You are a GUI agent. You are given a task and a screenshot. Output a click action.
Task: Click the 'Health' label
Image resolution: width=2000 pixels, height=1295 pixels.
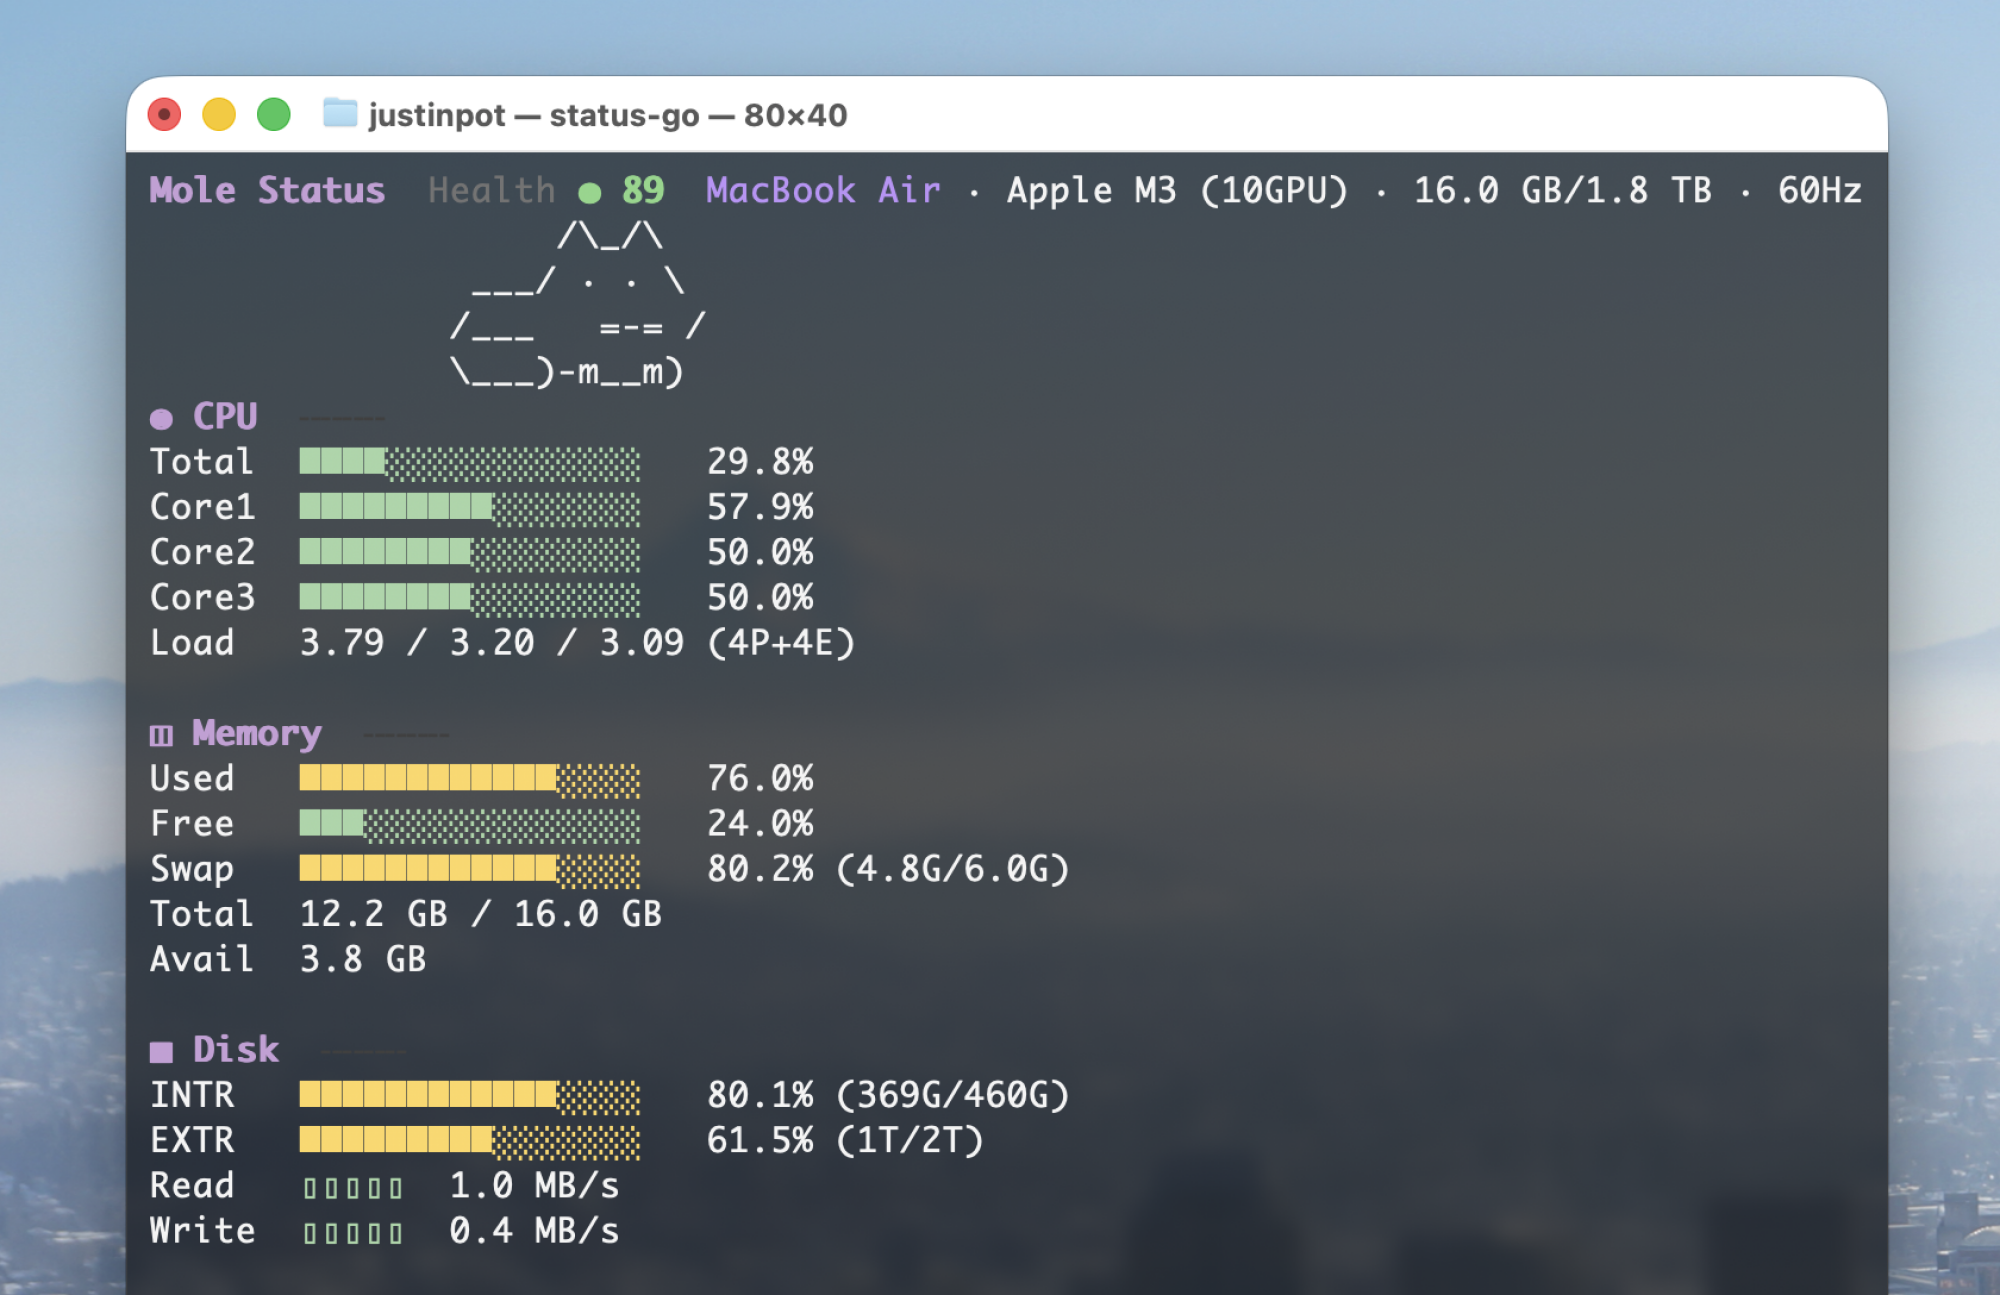491,190
